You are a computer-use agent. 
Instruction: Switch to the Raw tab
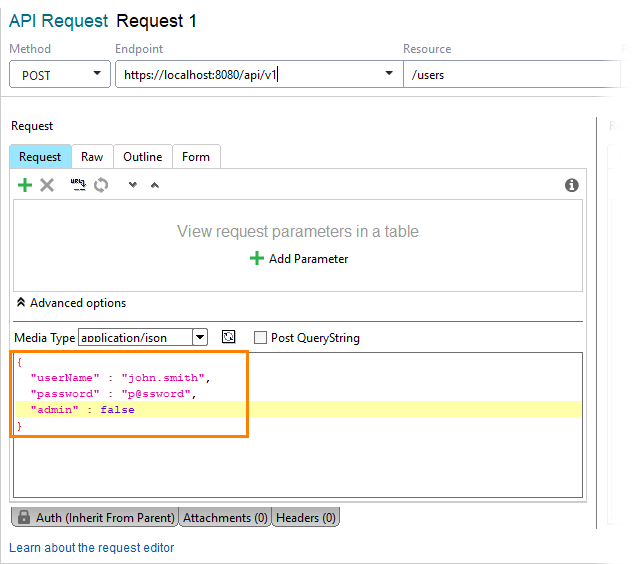pyautogui.click(x=92, y=157)
